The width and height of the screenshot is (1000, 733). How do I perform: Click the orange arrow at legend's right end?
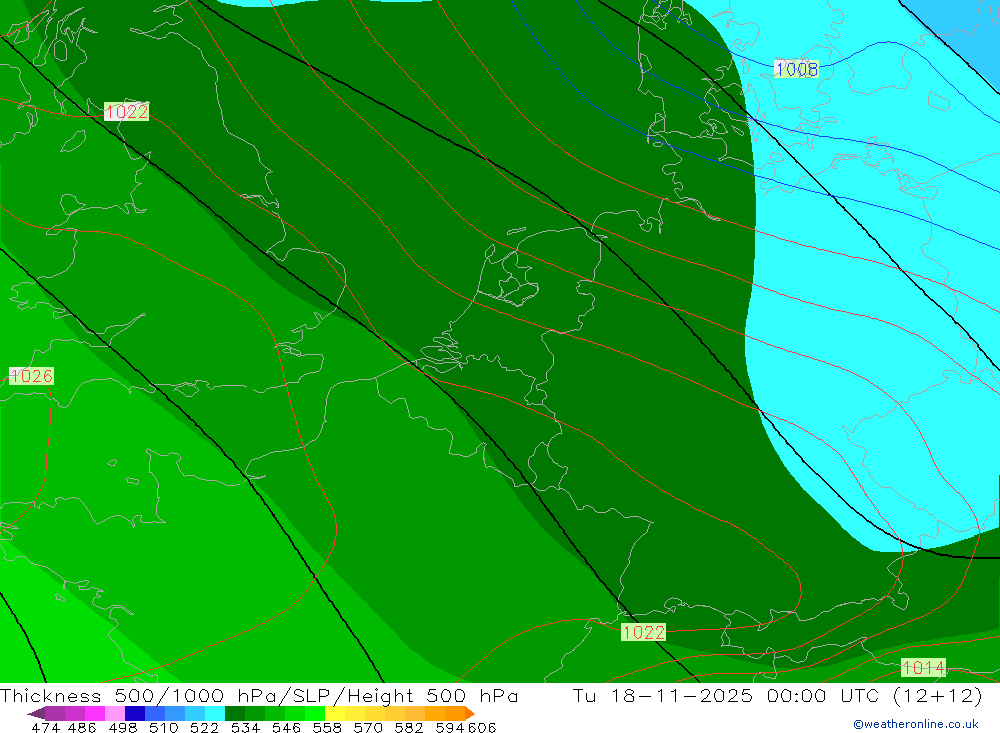click(470, 713)
